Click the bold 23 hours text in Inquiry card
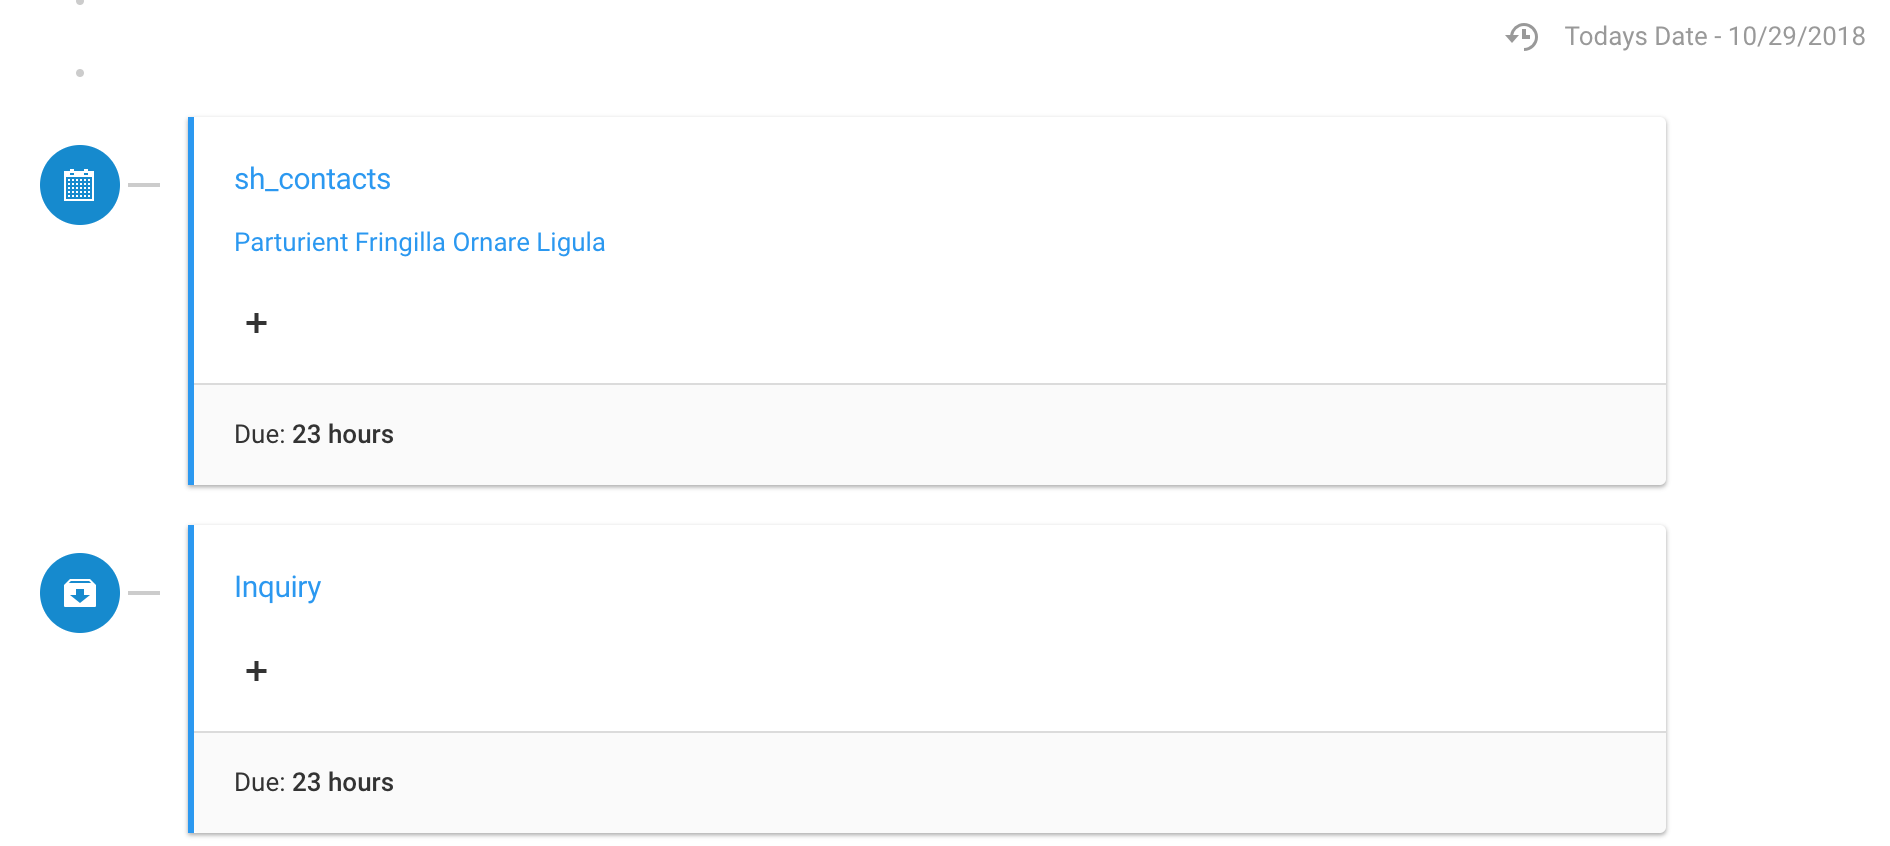 point(343,783)
